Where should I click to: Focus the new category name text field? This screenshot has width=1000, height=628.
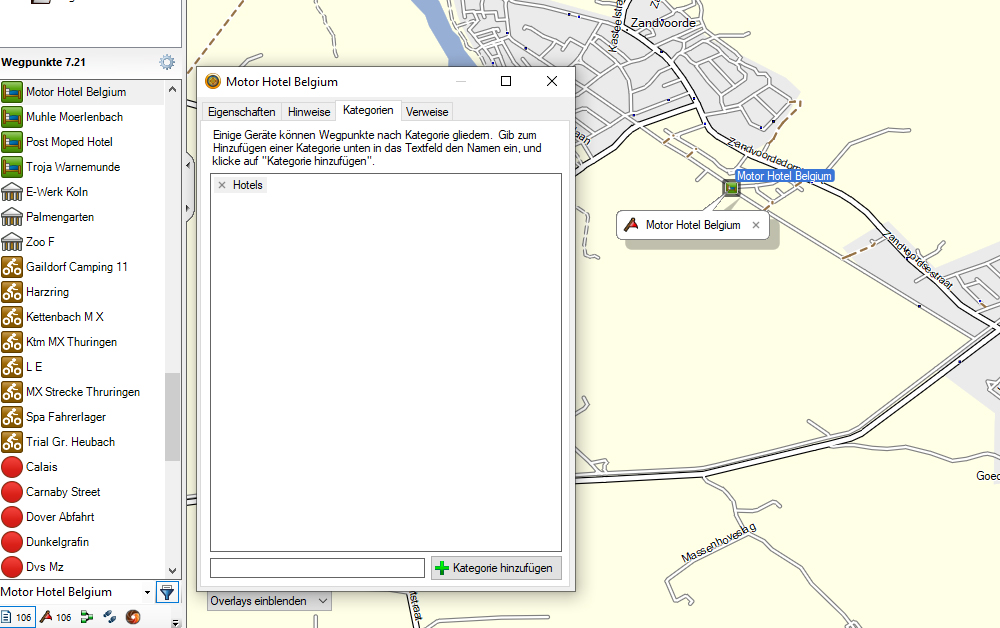tap(317, 568)
